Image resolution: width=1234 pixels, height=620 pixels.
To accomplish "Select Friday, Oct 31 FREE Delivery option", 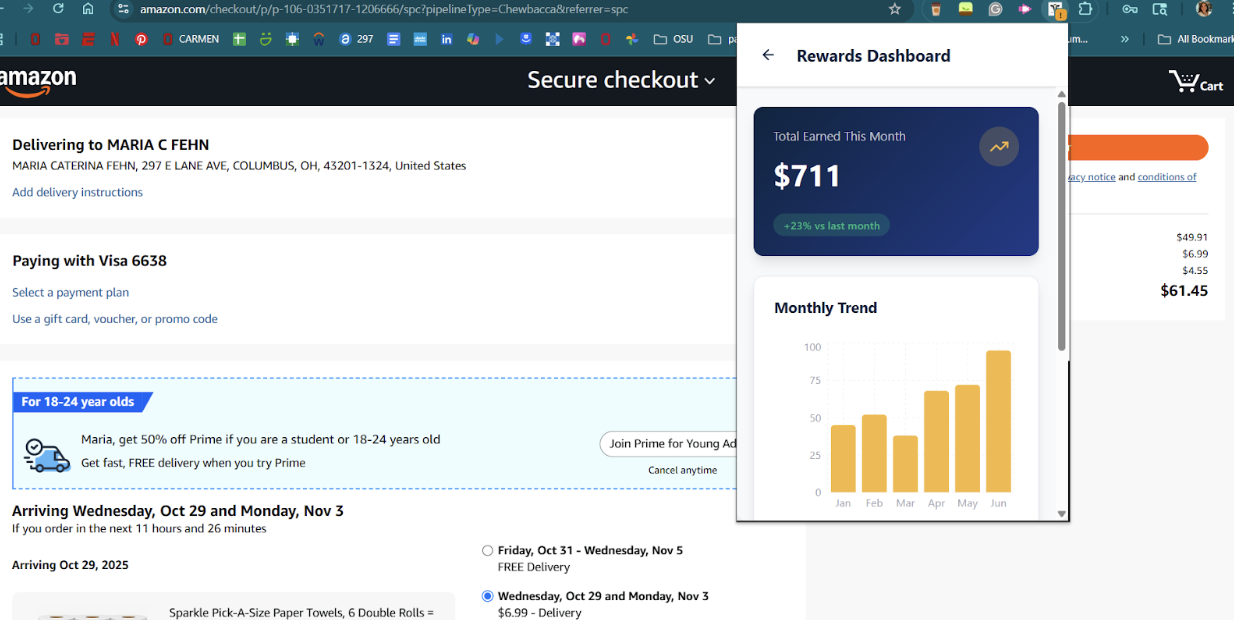I will pos(487,550).
